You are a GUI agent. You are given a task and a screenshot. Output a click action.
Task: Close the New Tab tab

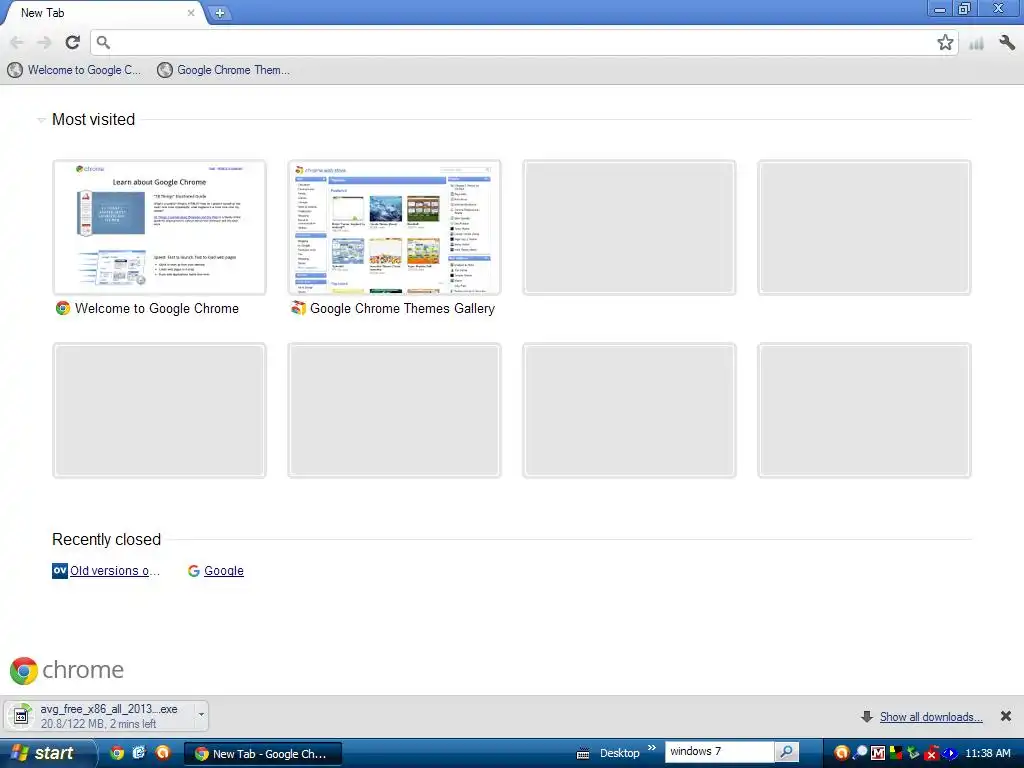[x=191, y=12]
